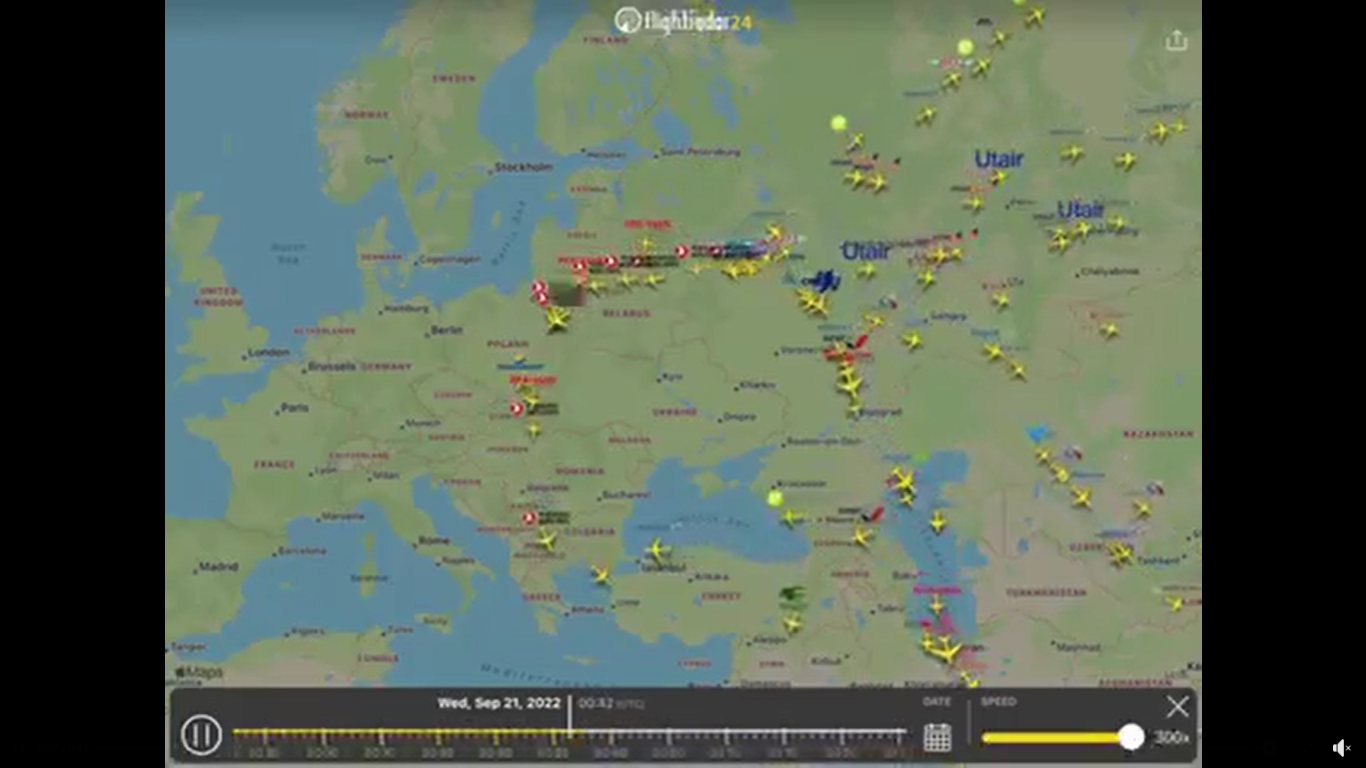Click the Brussels city label

pos(332,366)
